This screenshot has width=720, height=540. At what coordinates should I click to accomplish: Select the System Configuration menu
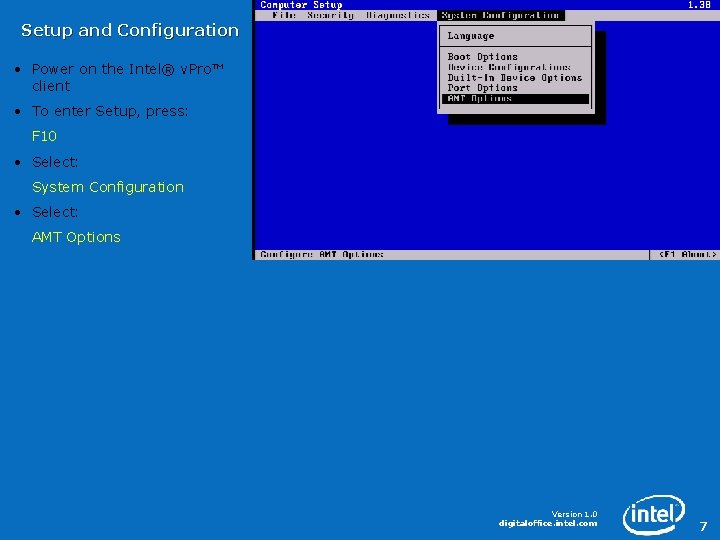pos(500,15)
